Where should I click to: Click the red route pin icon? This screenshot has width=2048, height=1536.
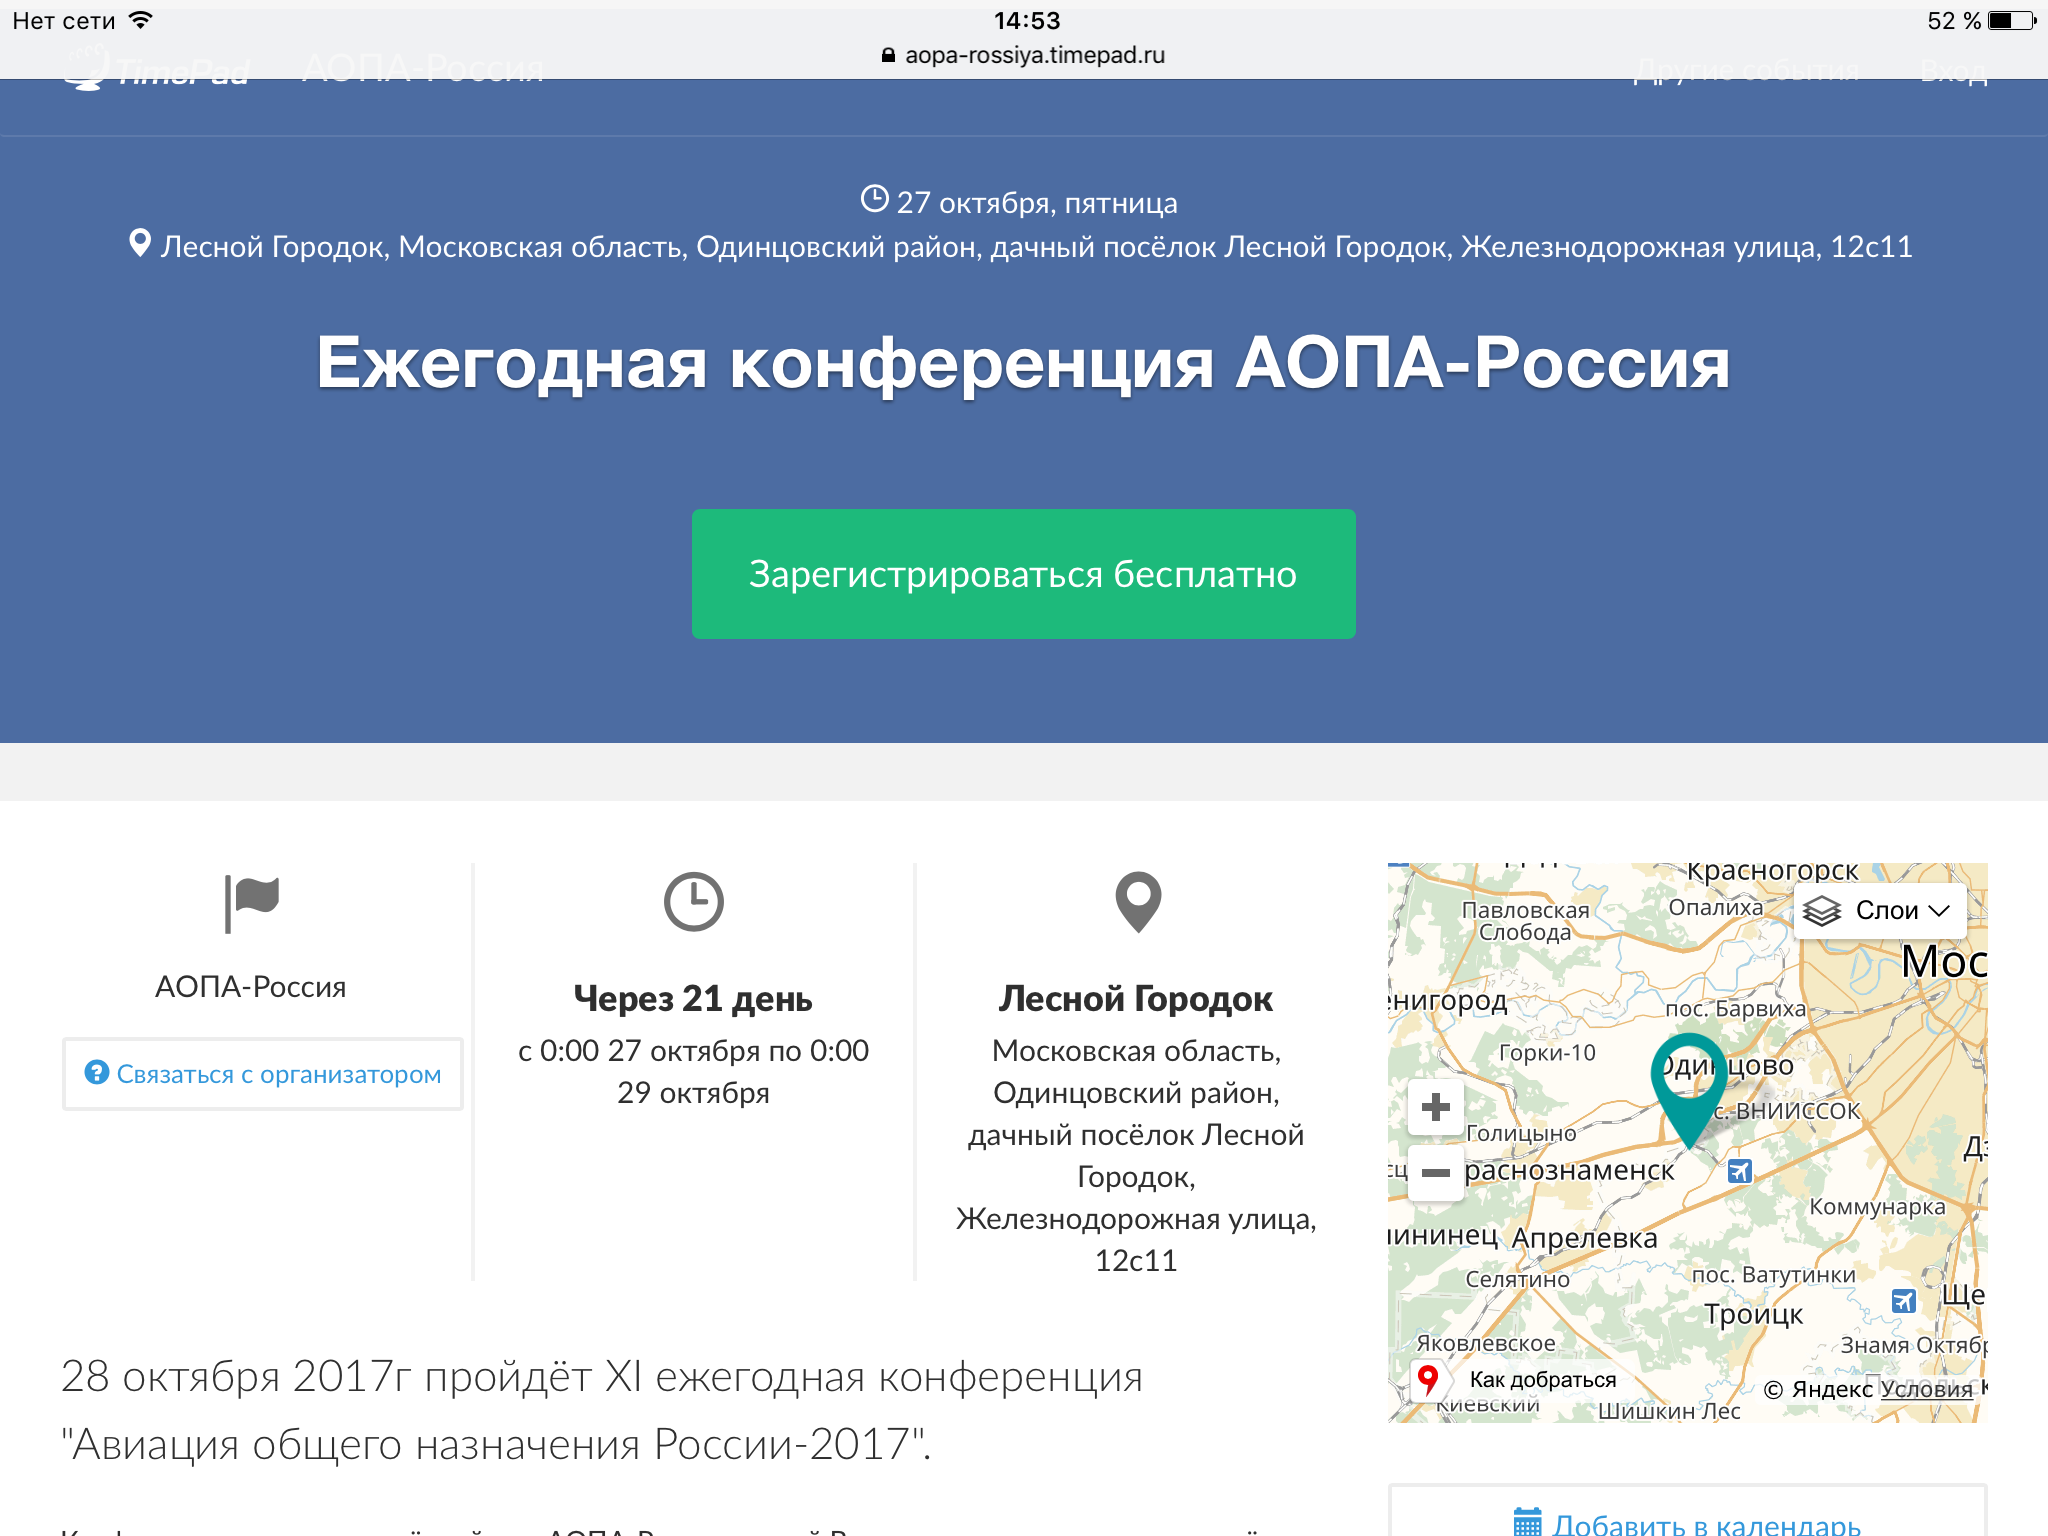(x=1428, y=1380)
